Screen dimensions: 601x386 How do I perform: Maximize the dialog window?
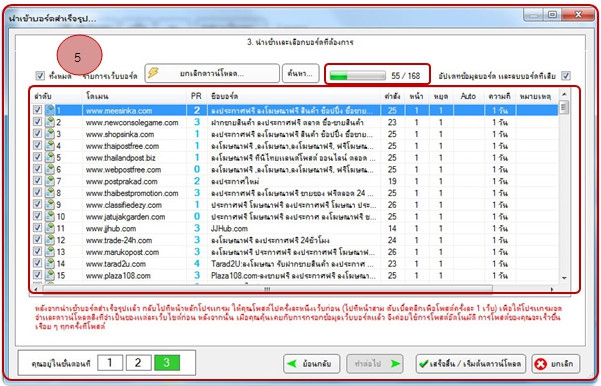pyautogui.click(x=552, y=15)
